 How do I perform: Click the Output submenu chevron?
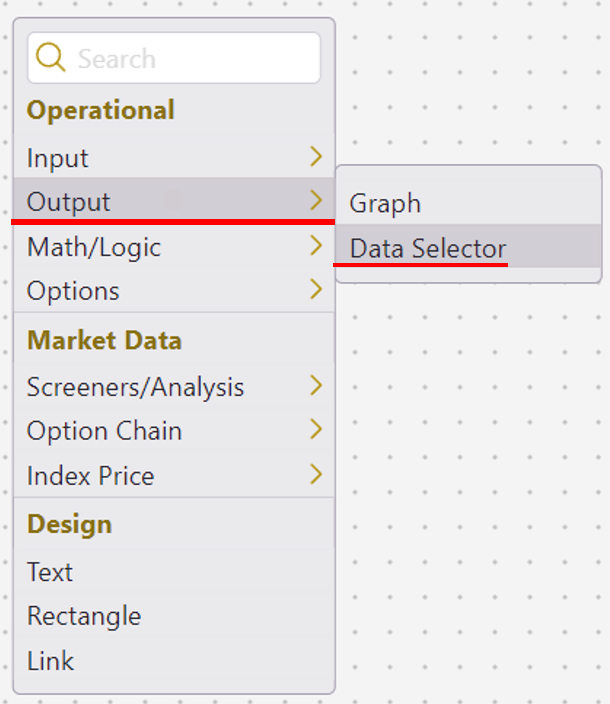(316, 200)
